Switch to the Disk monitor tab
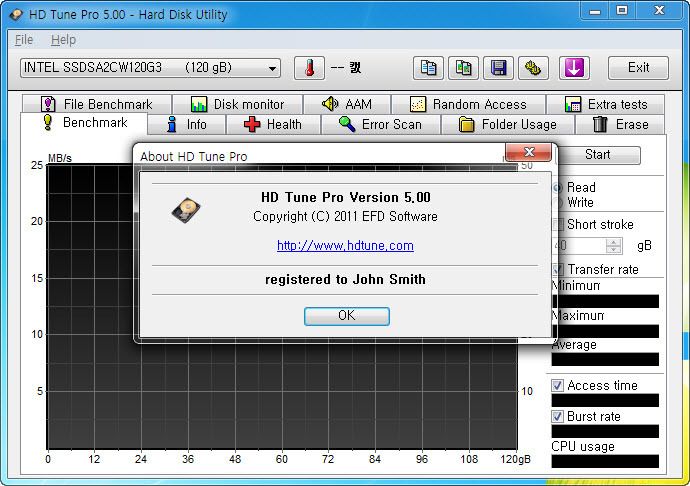The image size is (690, 486). (238, 104)
